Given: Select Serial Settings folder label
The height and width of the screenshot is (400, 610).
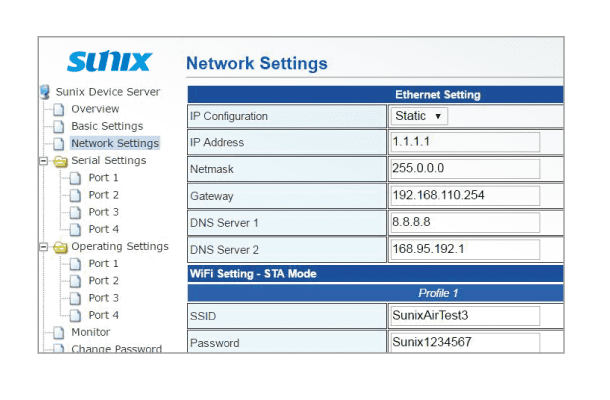Looking at the screenshot, I should click(109, 160).
